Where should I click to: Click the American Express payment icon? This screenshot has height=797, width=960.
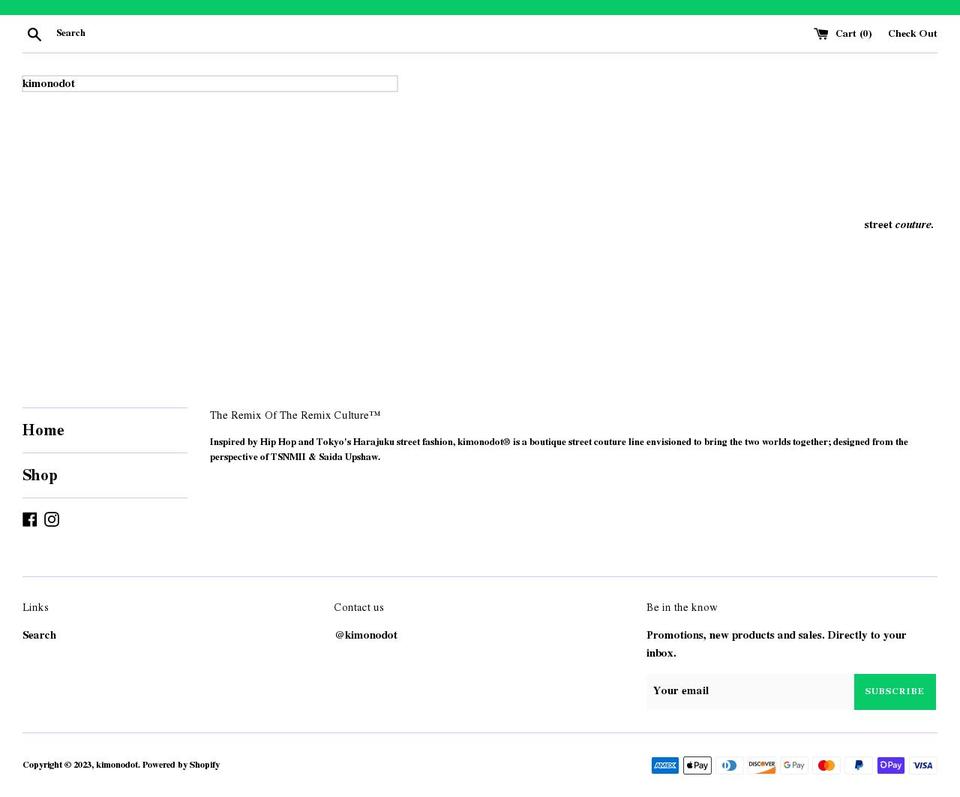click(665, 765)
